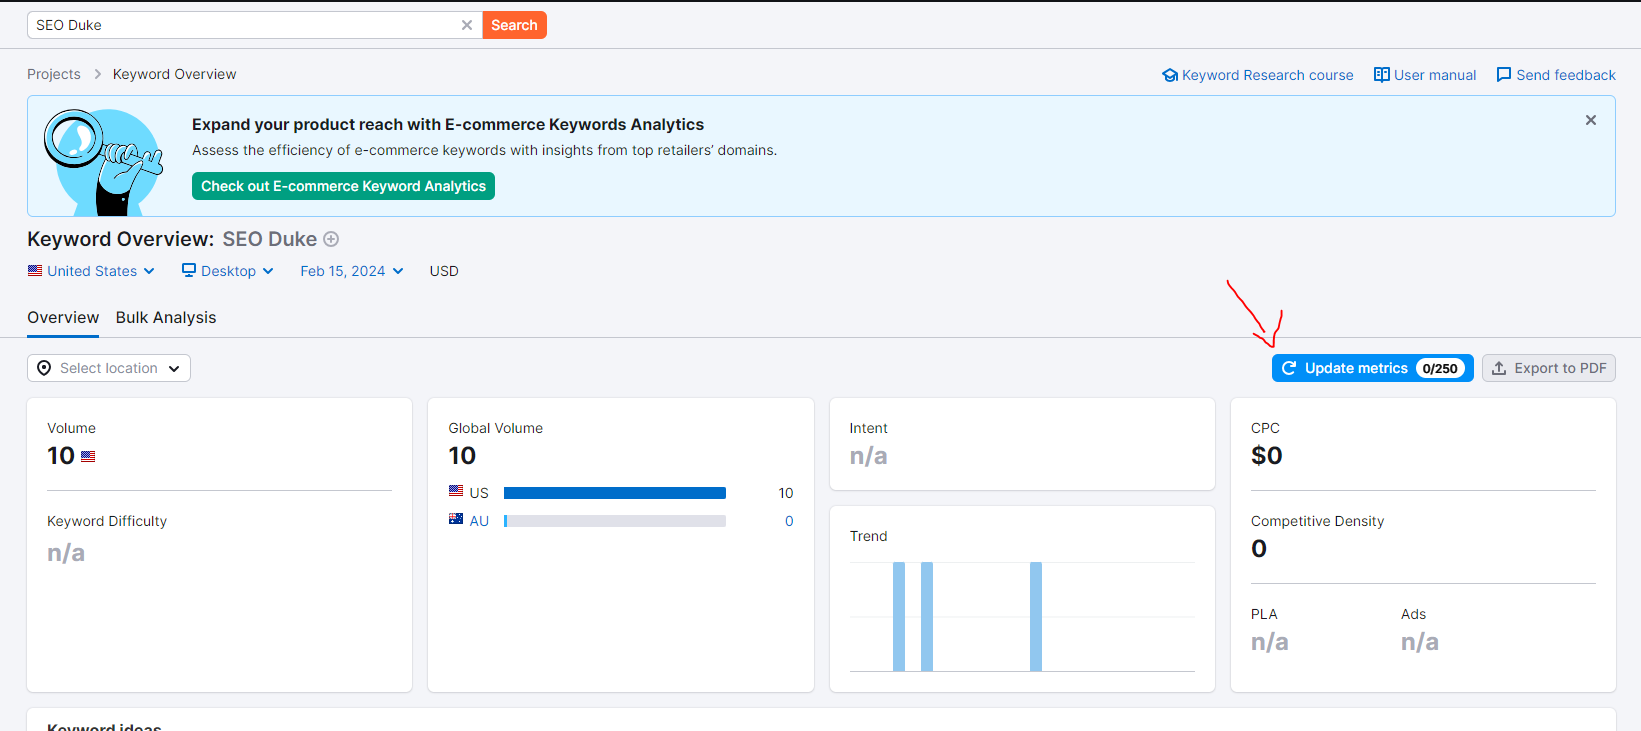
Task: Click the Keyword Difficulty label
Action: 107,521
